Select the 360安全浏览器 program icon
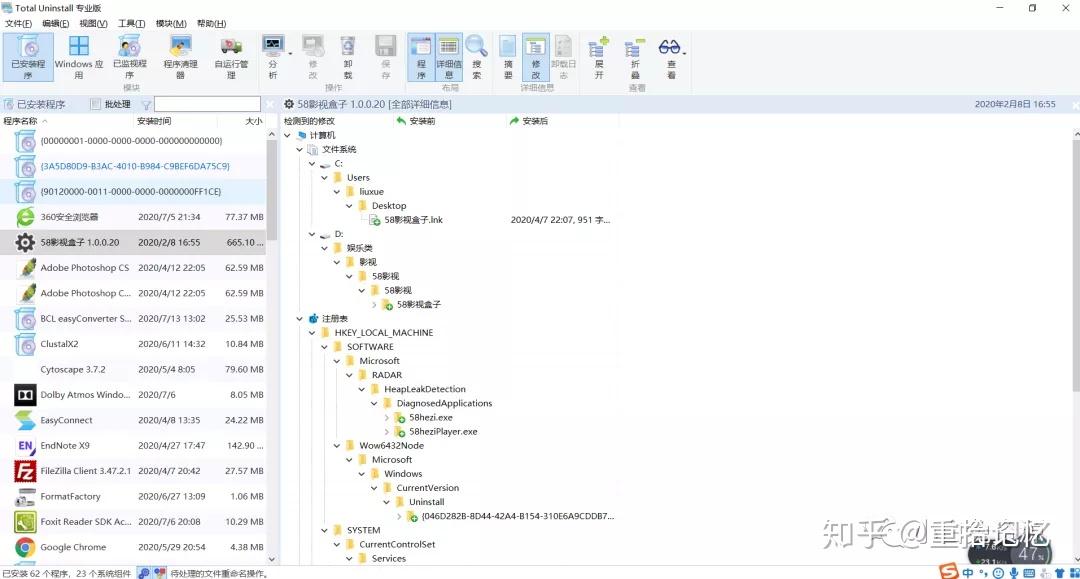Viewport: 1080px width, 579px height. (x=25, y=217)
